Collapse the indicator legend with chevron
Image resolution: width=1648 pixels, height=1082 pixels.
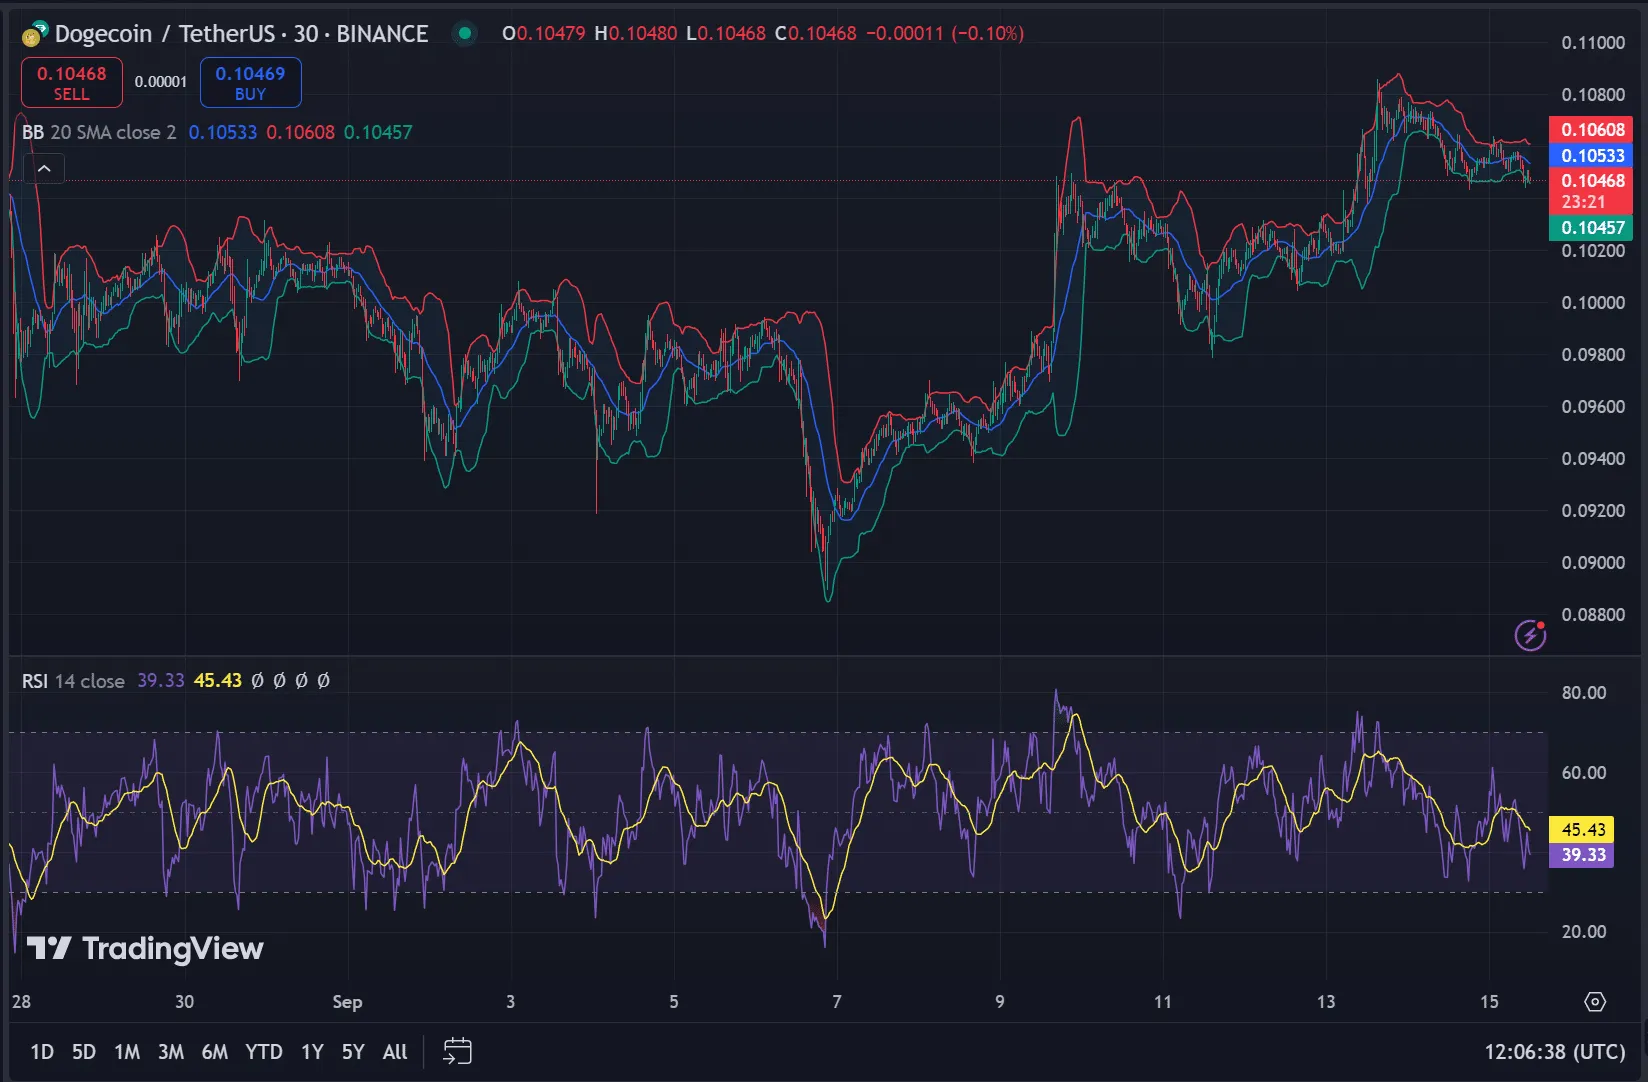pyautogui.click(x=44, y=169)
